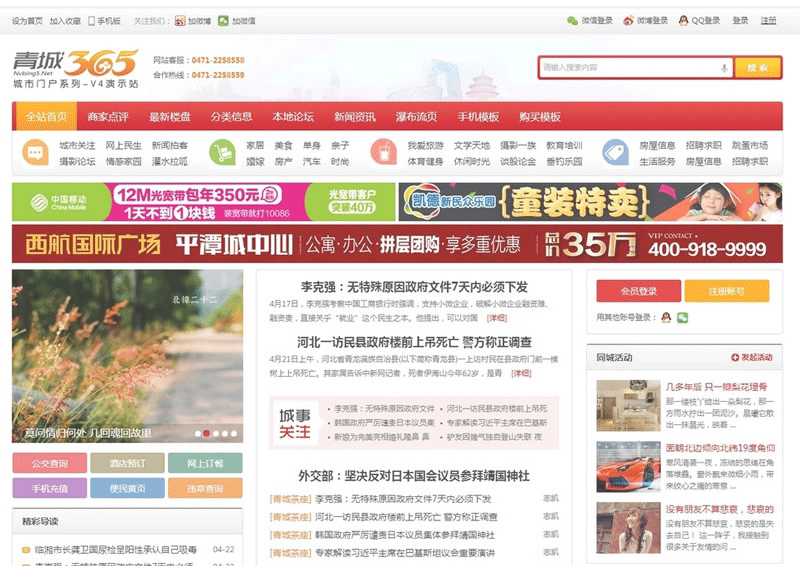Click green WeChat icon under member login
Image resolution: width=800 pixels, height=566 pixels.
682,317
